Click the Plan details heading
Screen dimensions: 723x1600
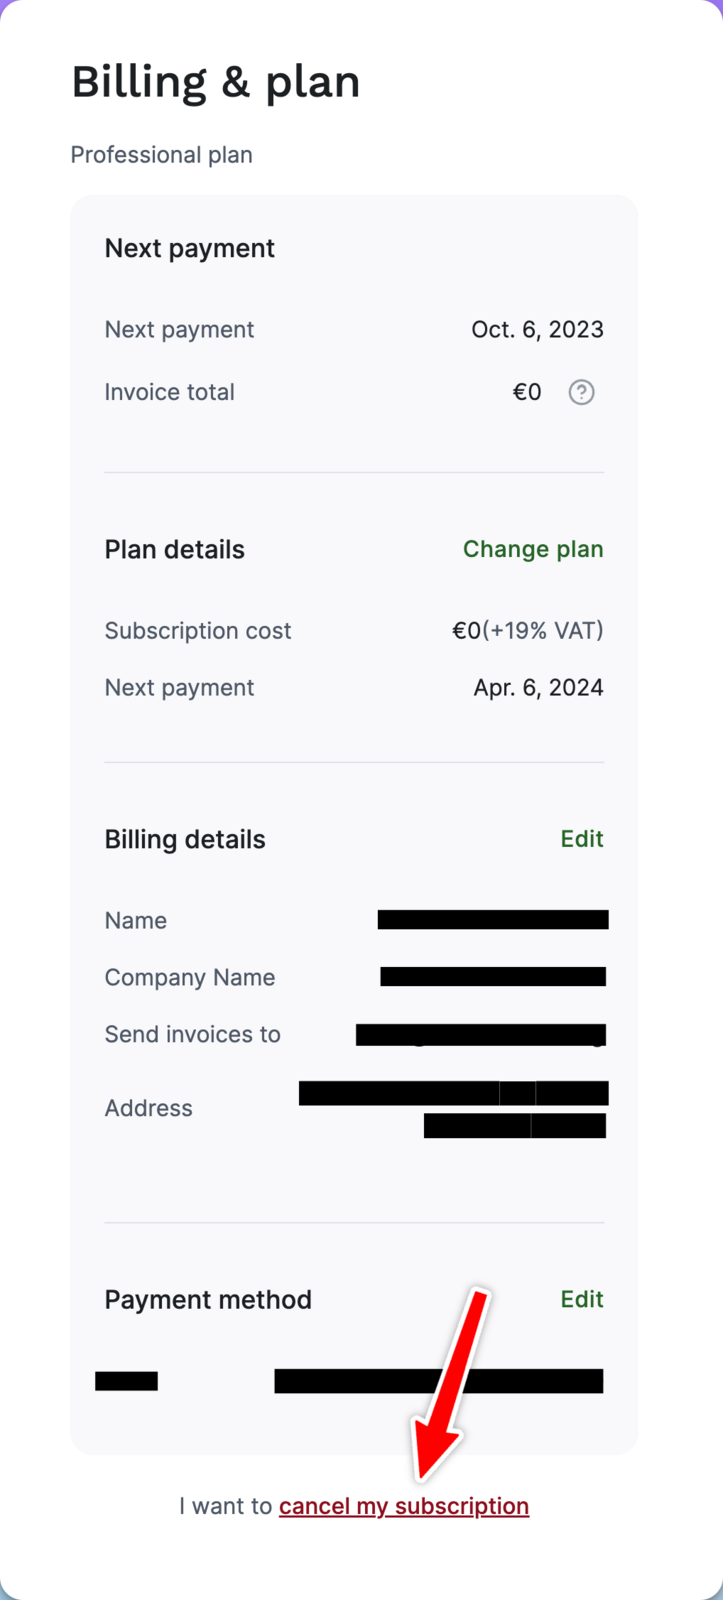point(174,549)
